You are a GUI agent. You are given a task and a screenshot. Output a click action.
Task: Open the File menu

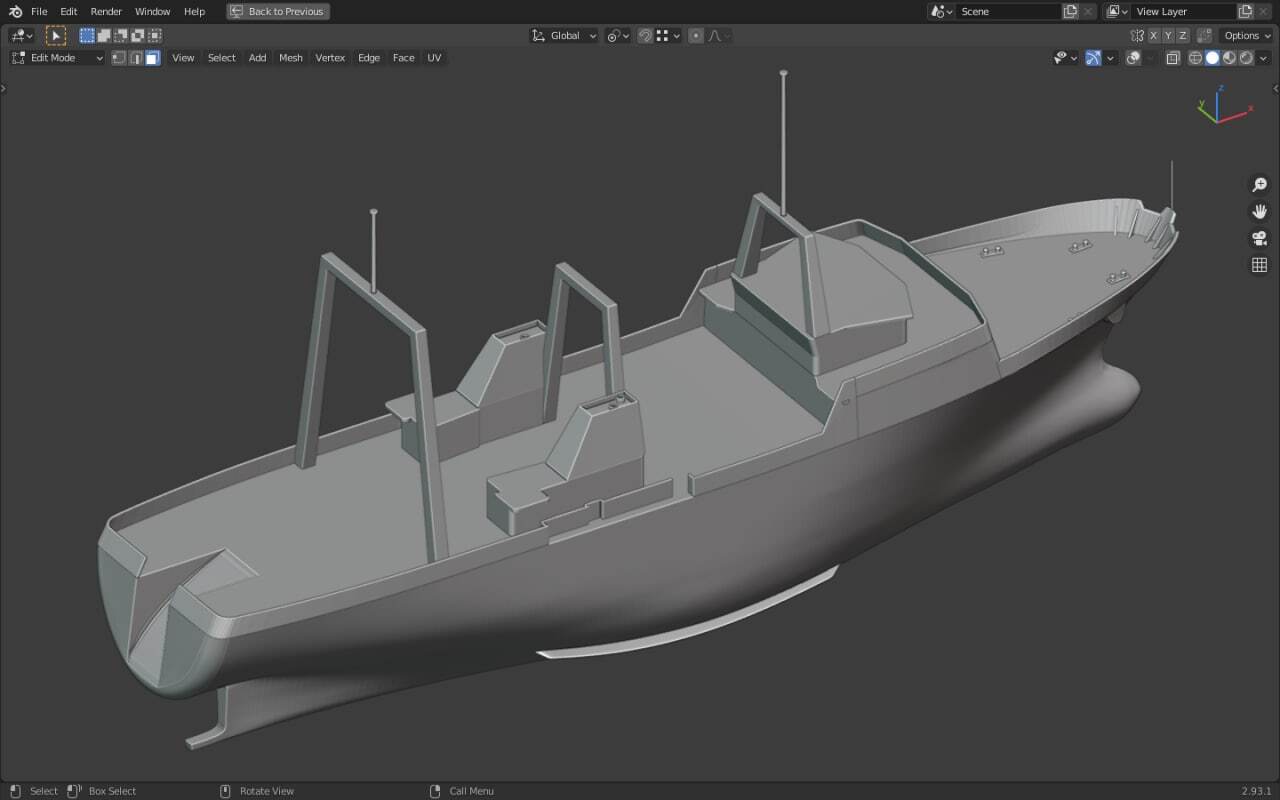[39, 11]
